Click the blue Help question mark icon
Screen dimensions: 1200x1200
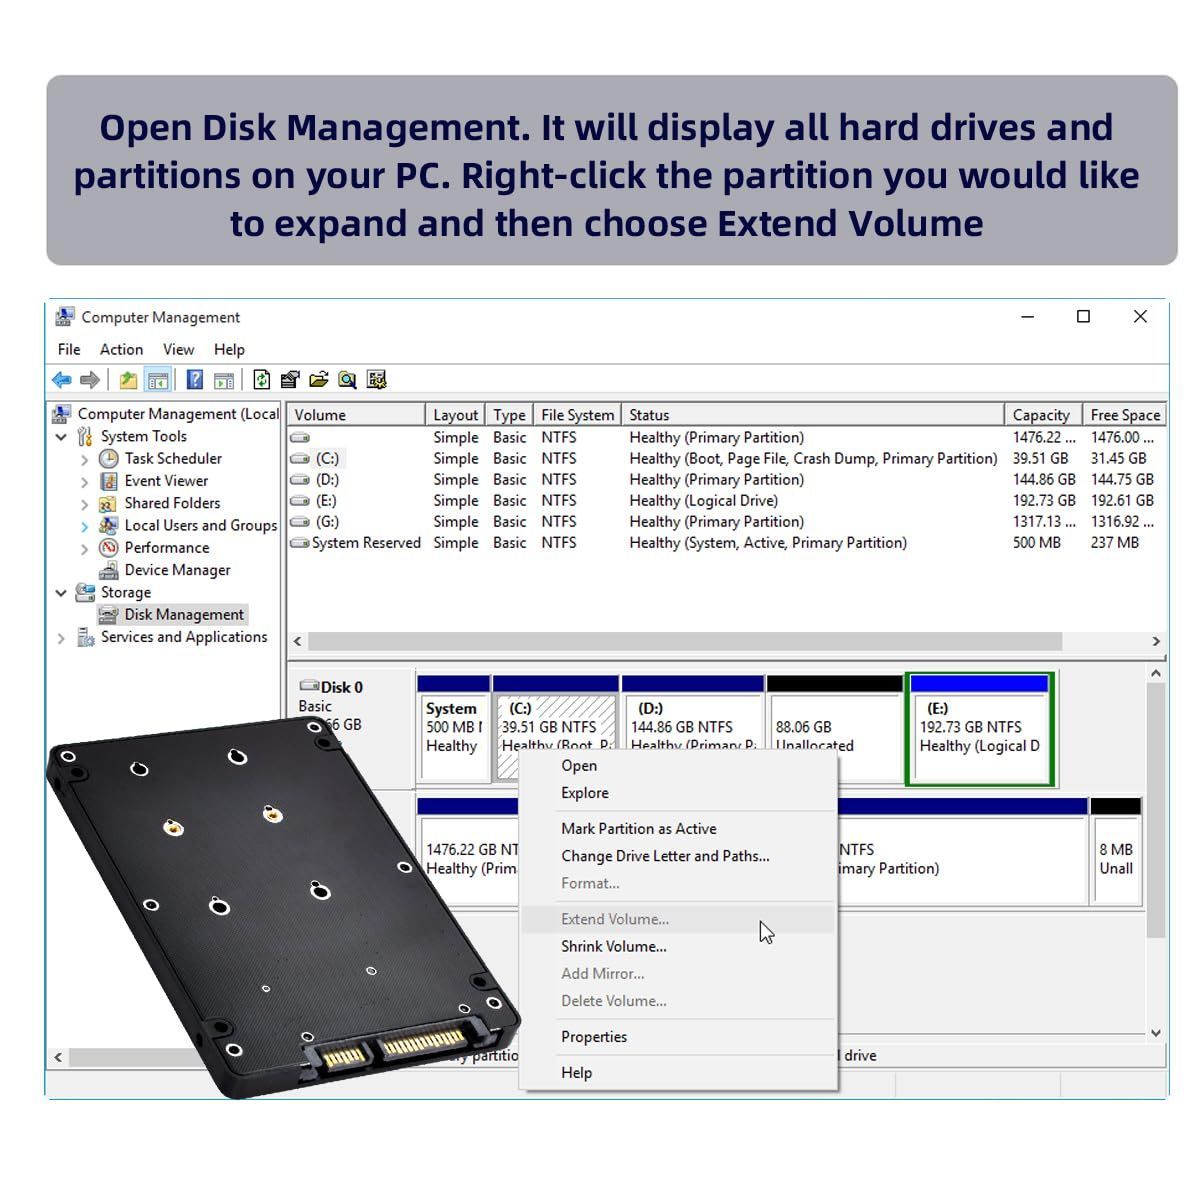pos(195,380)
